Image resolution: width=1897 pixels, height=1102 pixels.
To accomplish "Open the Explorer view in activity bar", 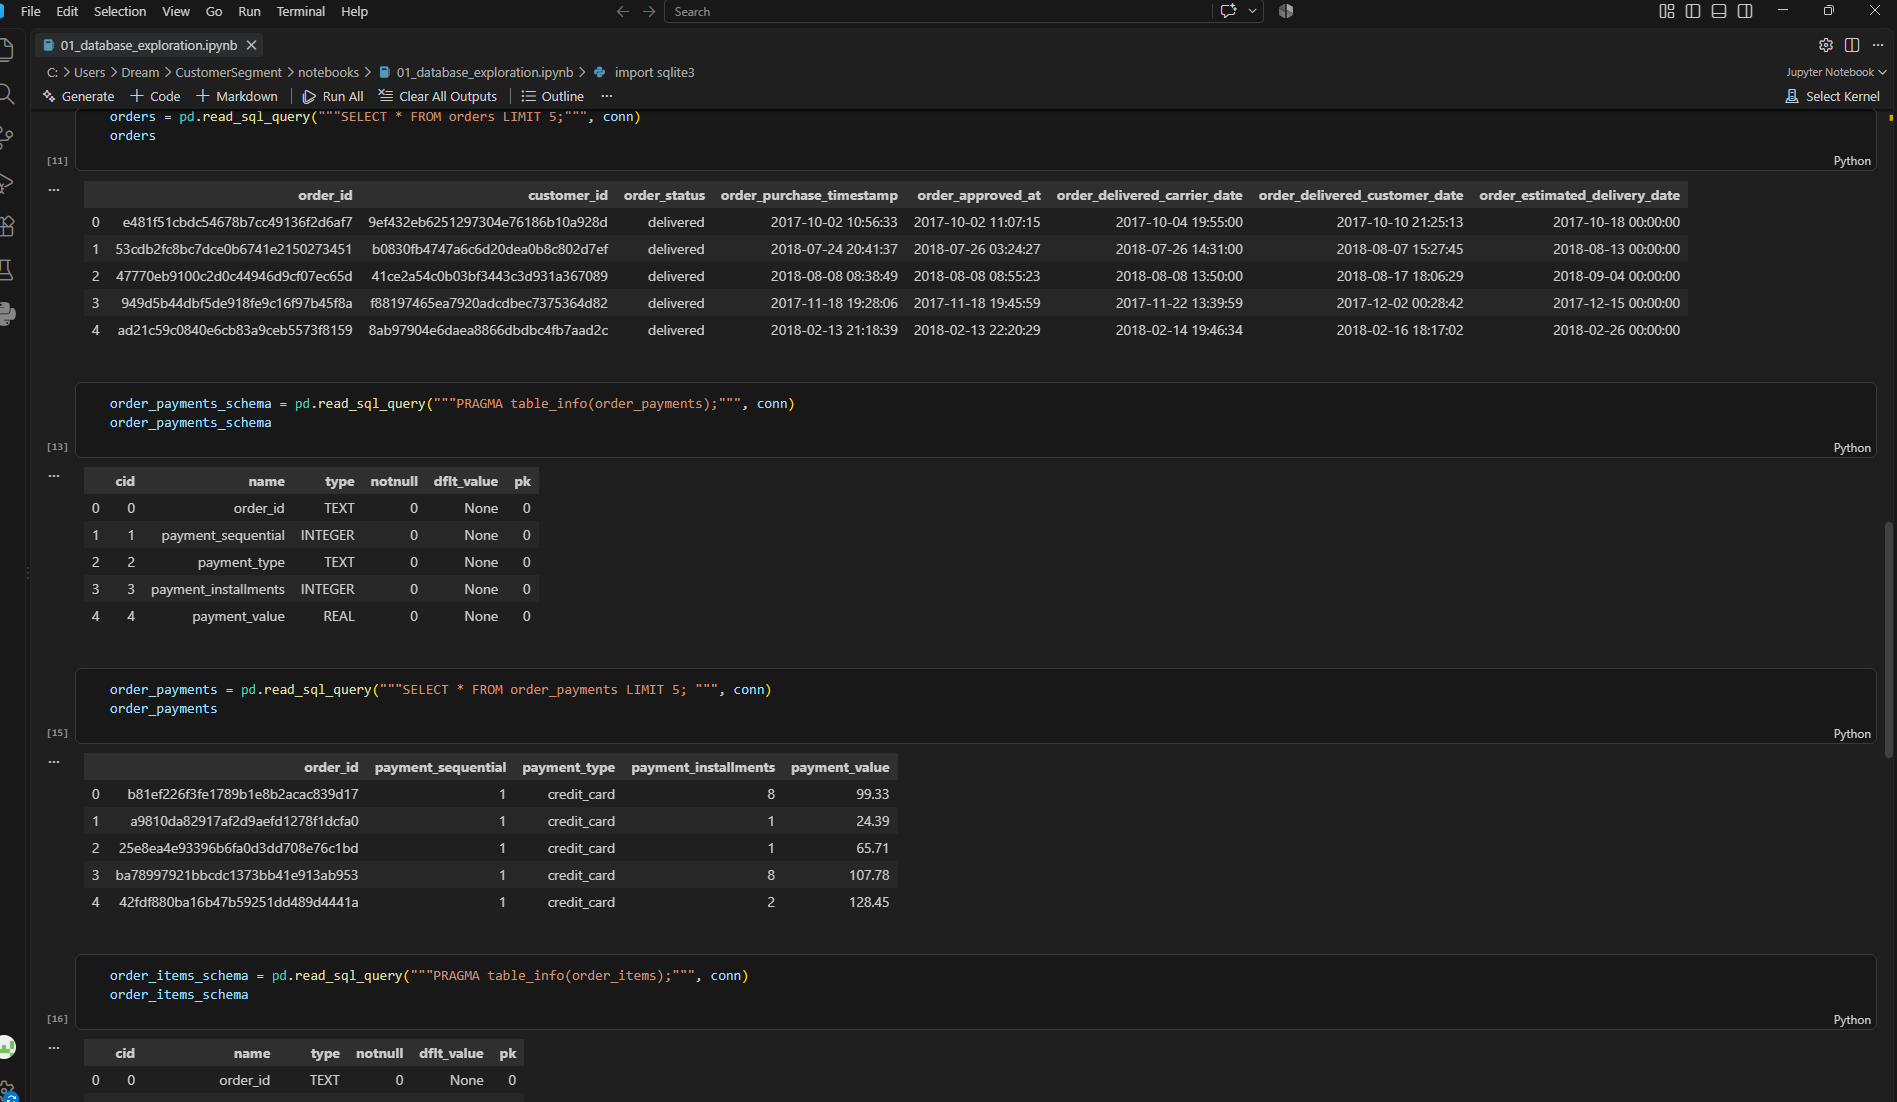I will point(6,49).
